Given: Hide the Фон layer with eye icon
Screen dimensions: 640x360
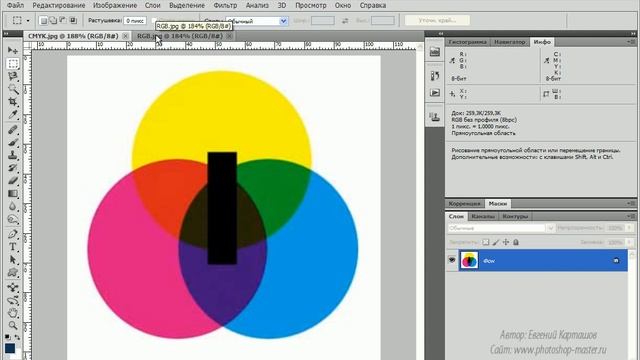Looking at the screenshot, I should pos(452,260).
